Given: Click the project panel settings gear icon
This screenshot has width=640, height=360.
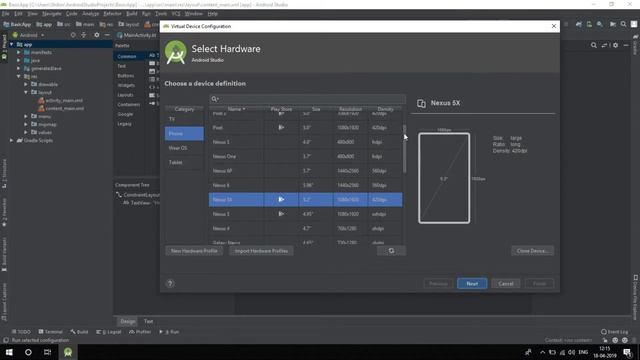Looking at the screenshot, I should tap(97, 35).
